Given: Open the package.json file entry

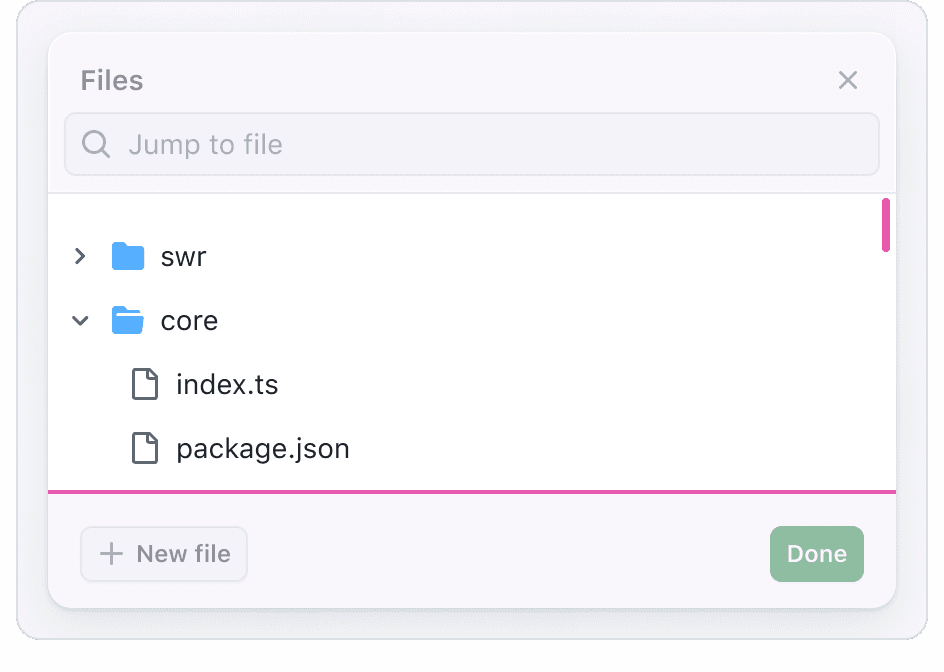Looking at the screenshot, I should click(x=263, y=449).
